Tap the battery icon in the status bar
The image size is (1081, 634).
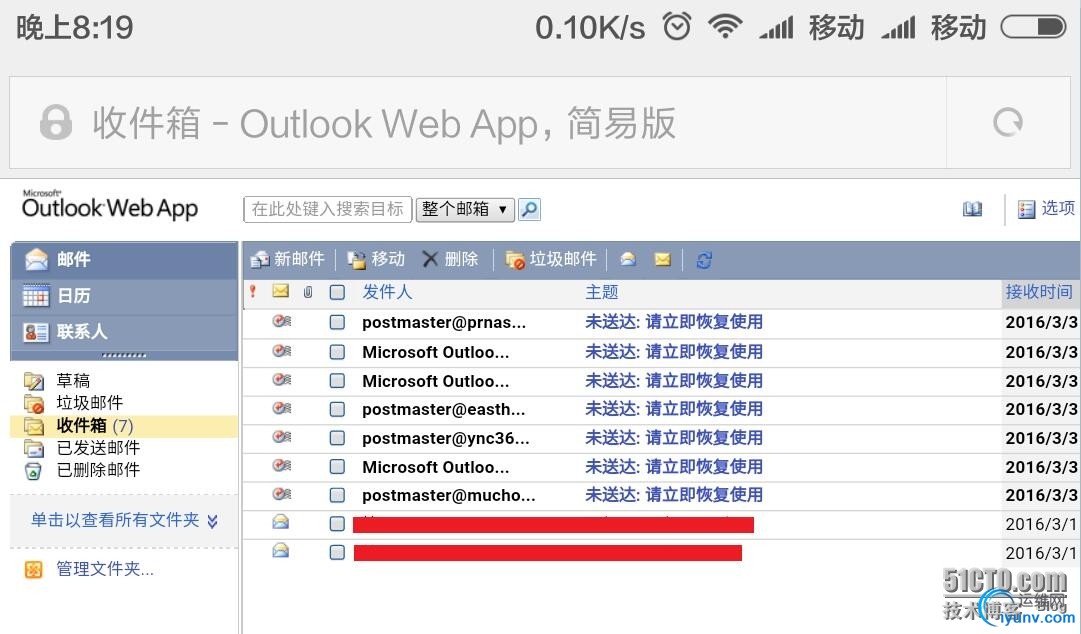(x=1033, y=27)
